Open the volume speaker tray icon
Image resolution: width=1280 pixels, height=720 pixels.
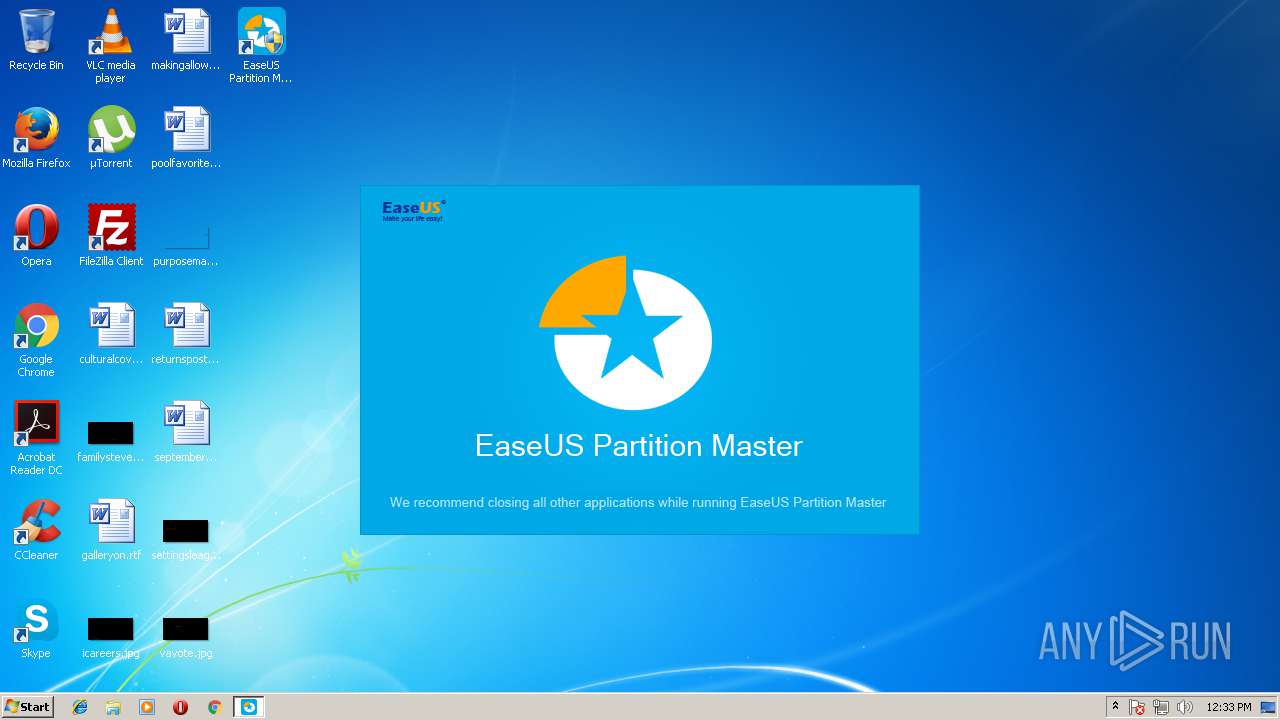pyautogui.click(x=1185, y=707)
